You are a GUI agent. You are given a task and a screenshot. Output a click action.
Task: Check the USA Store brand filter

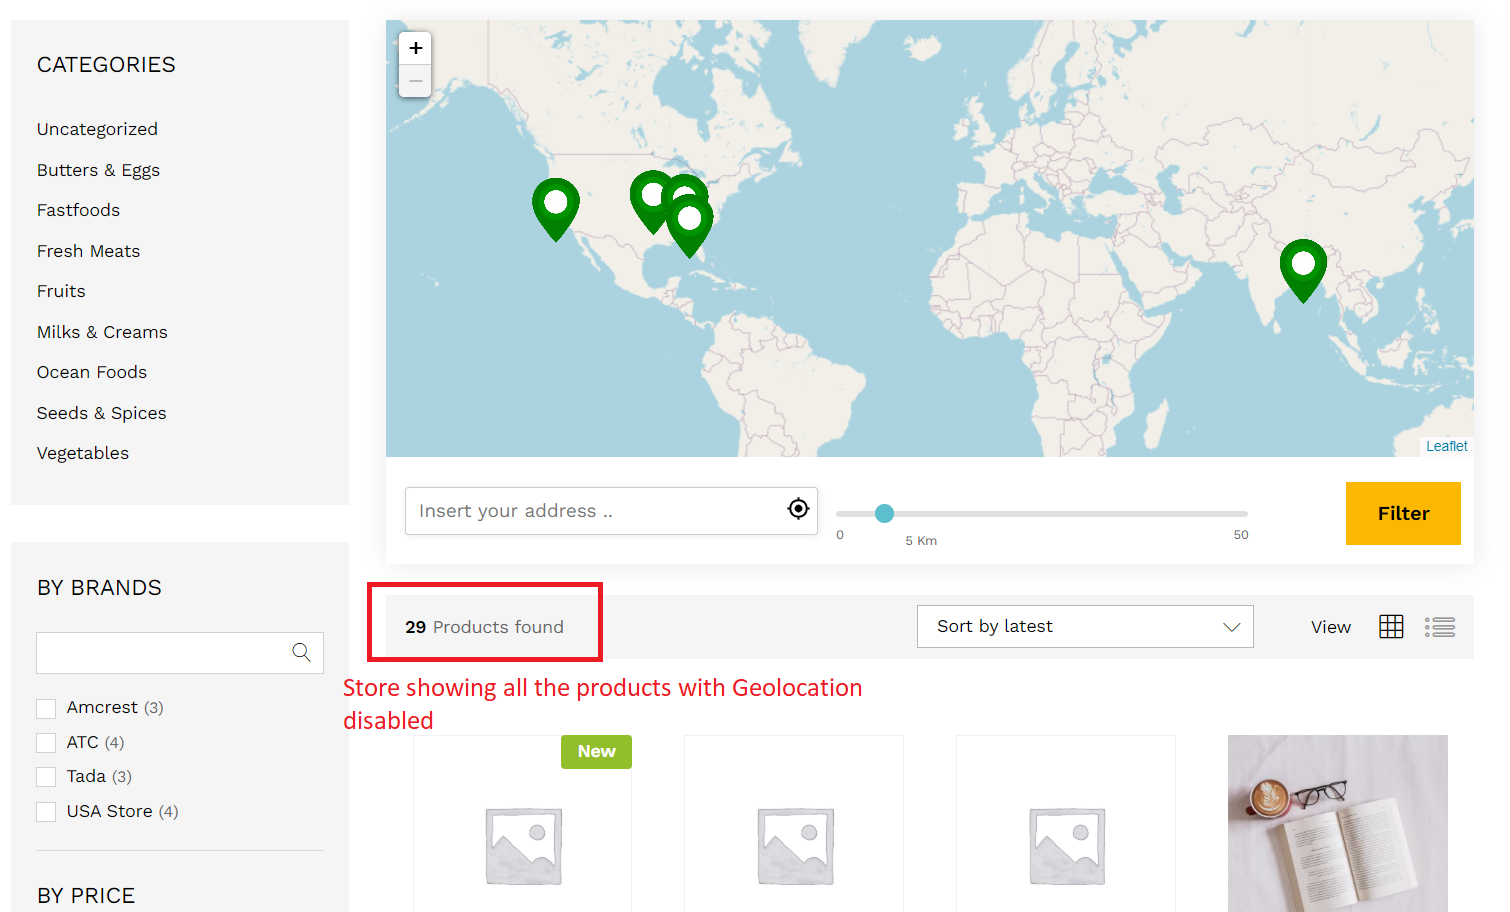coord(46,811)
